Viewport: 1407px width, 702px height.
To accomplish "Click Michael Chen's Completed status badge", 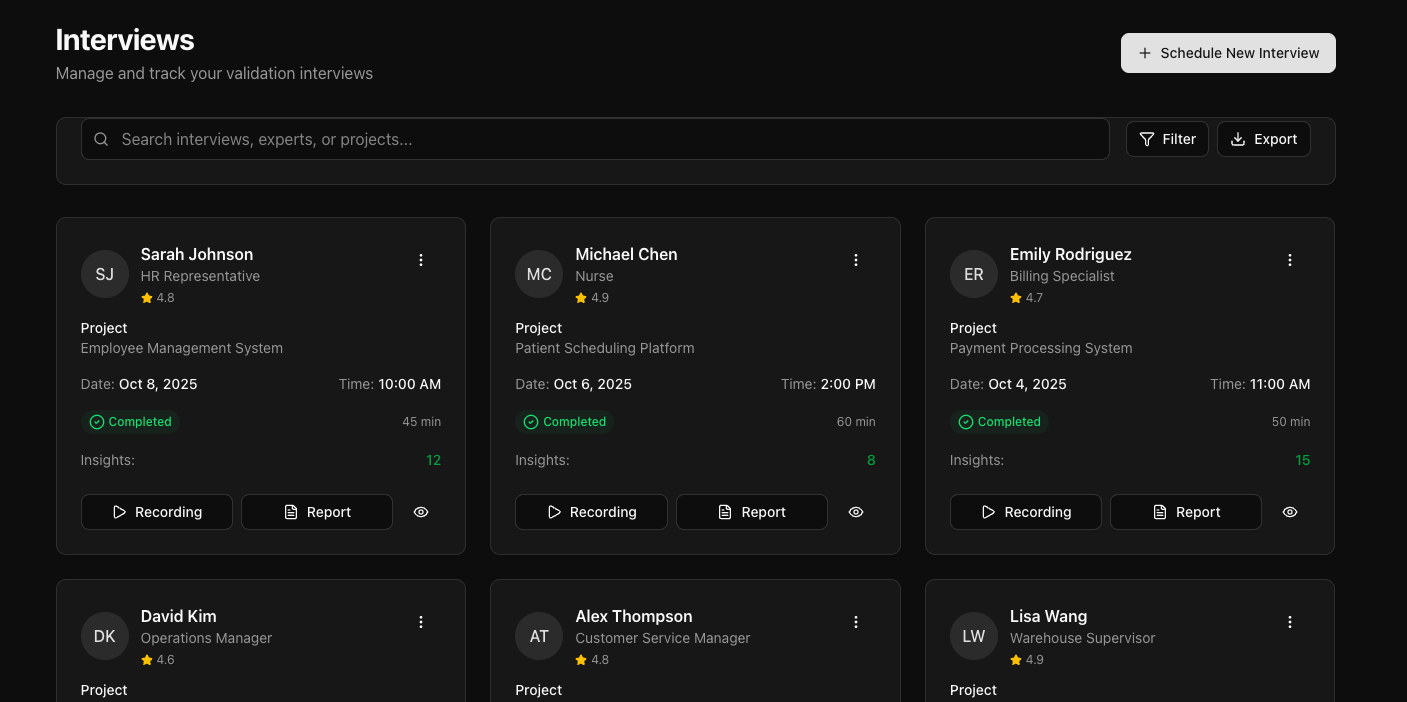I will (565, 422).
